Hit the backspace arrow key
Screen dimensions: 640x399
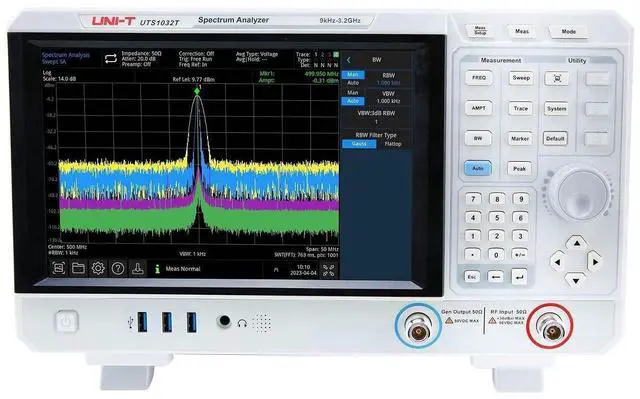[496, 277]
